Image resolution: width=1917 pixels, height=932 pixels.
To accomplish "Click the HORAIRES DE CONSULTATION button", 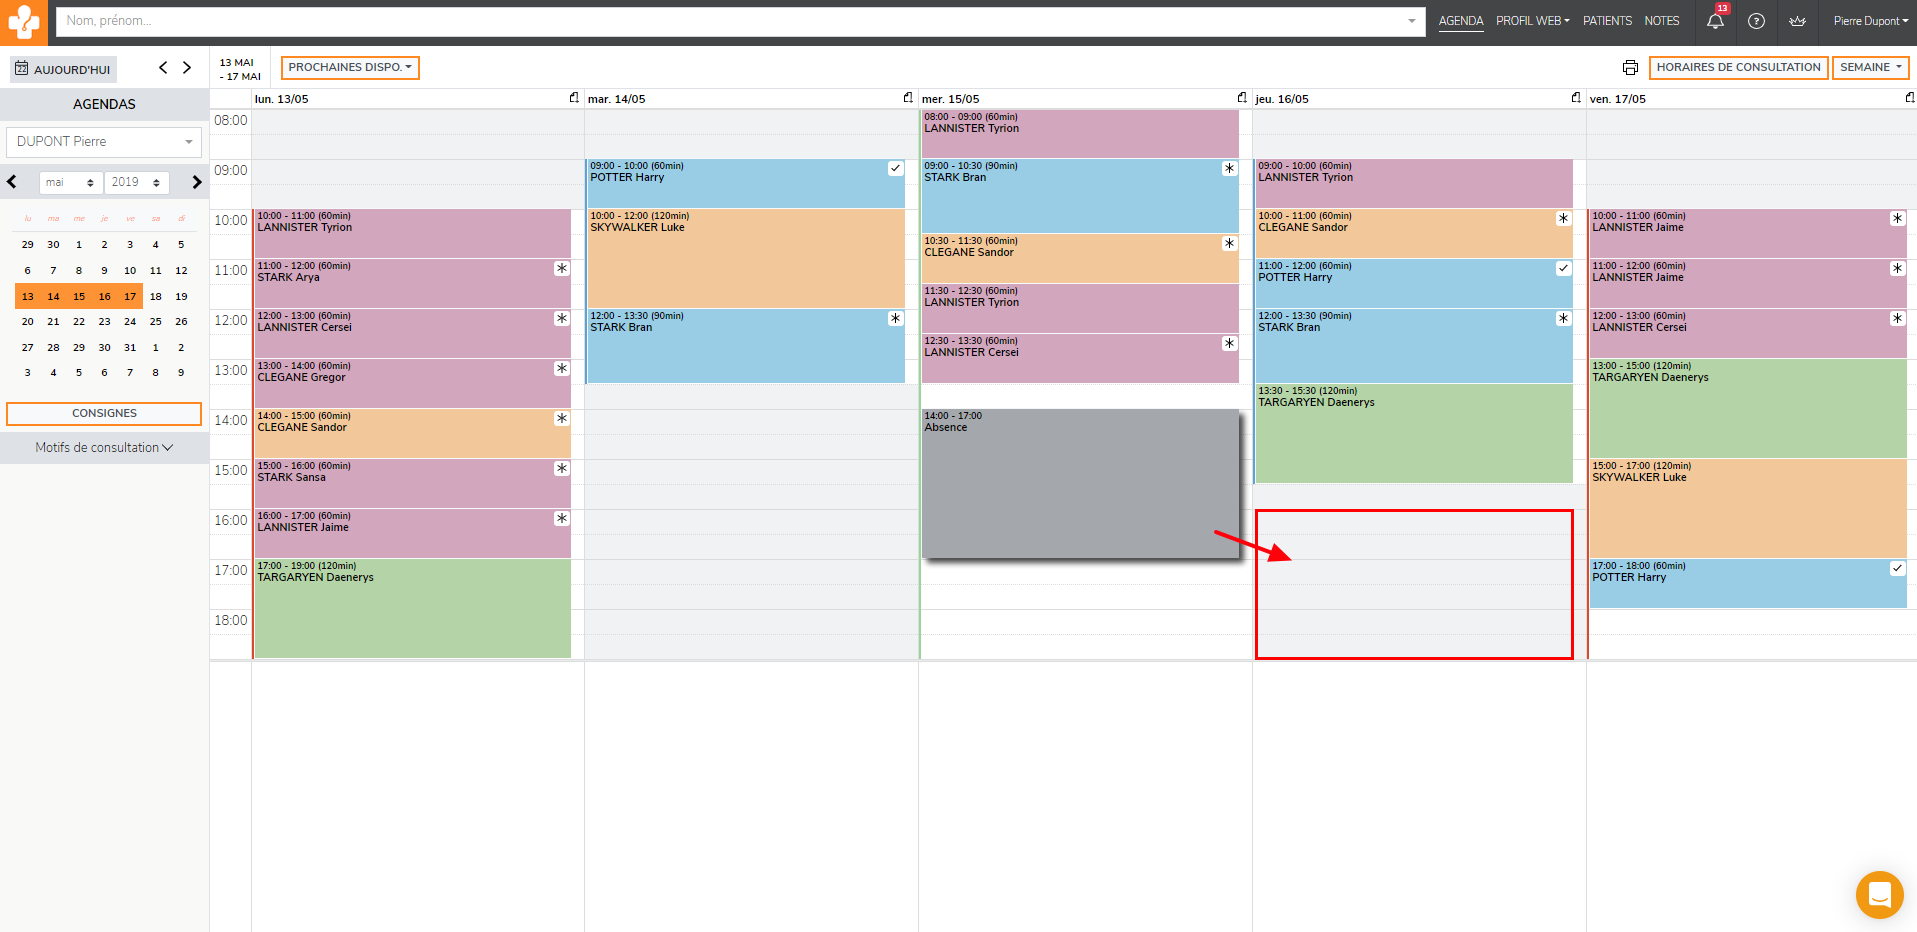I will 1738,68.
